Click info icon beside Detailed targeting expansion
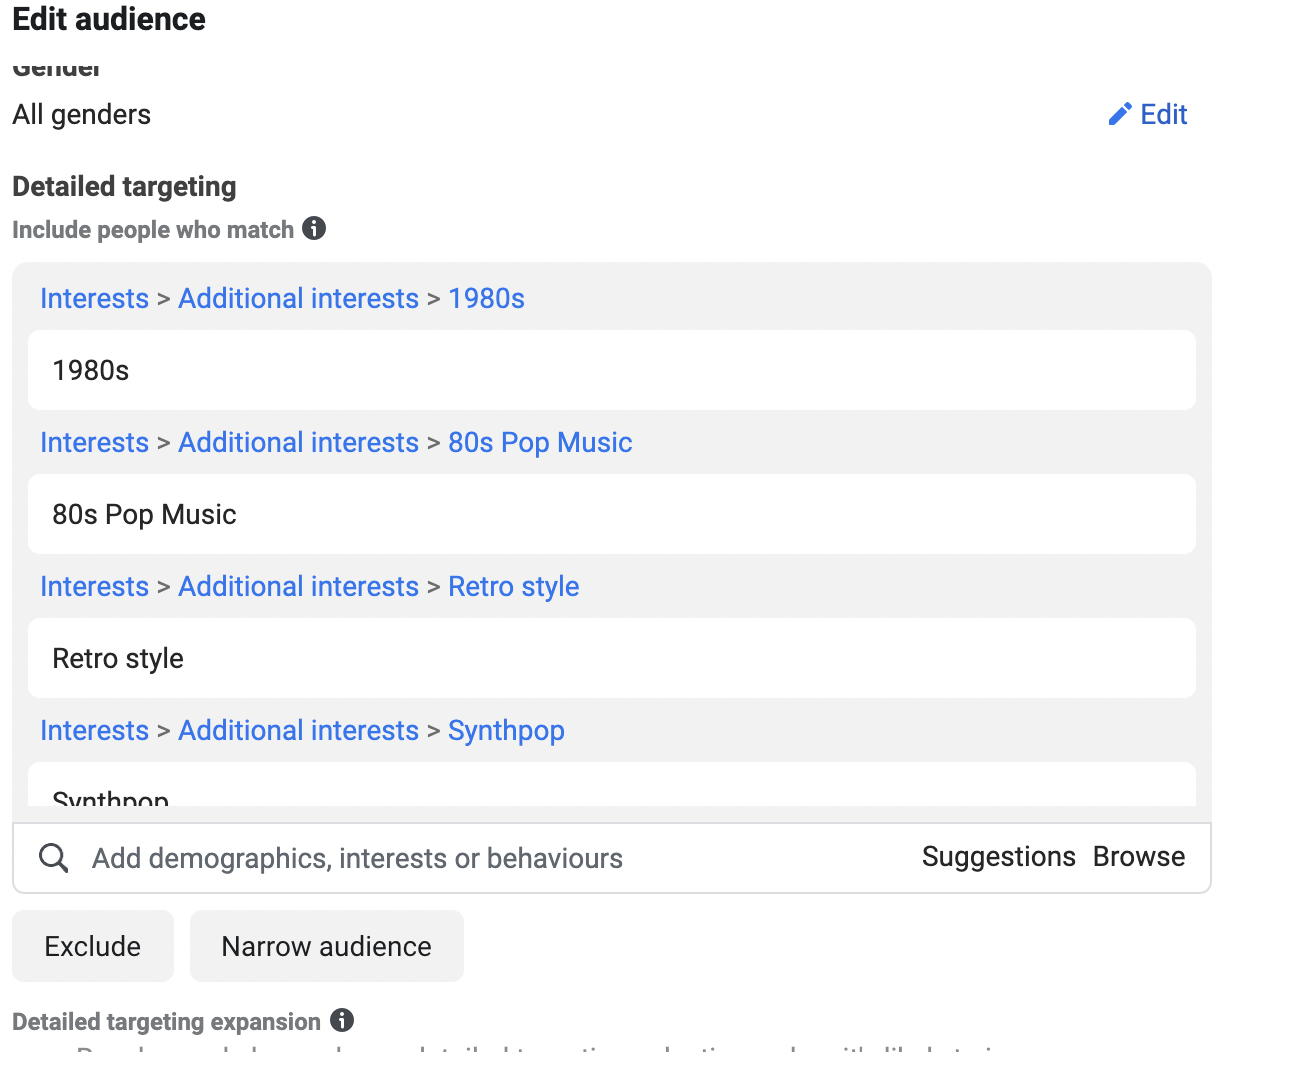The height and width of the screenshot is (1068, 1302). pyautogui.click(x=342, y=1020)
